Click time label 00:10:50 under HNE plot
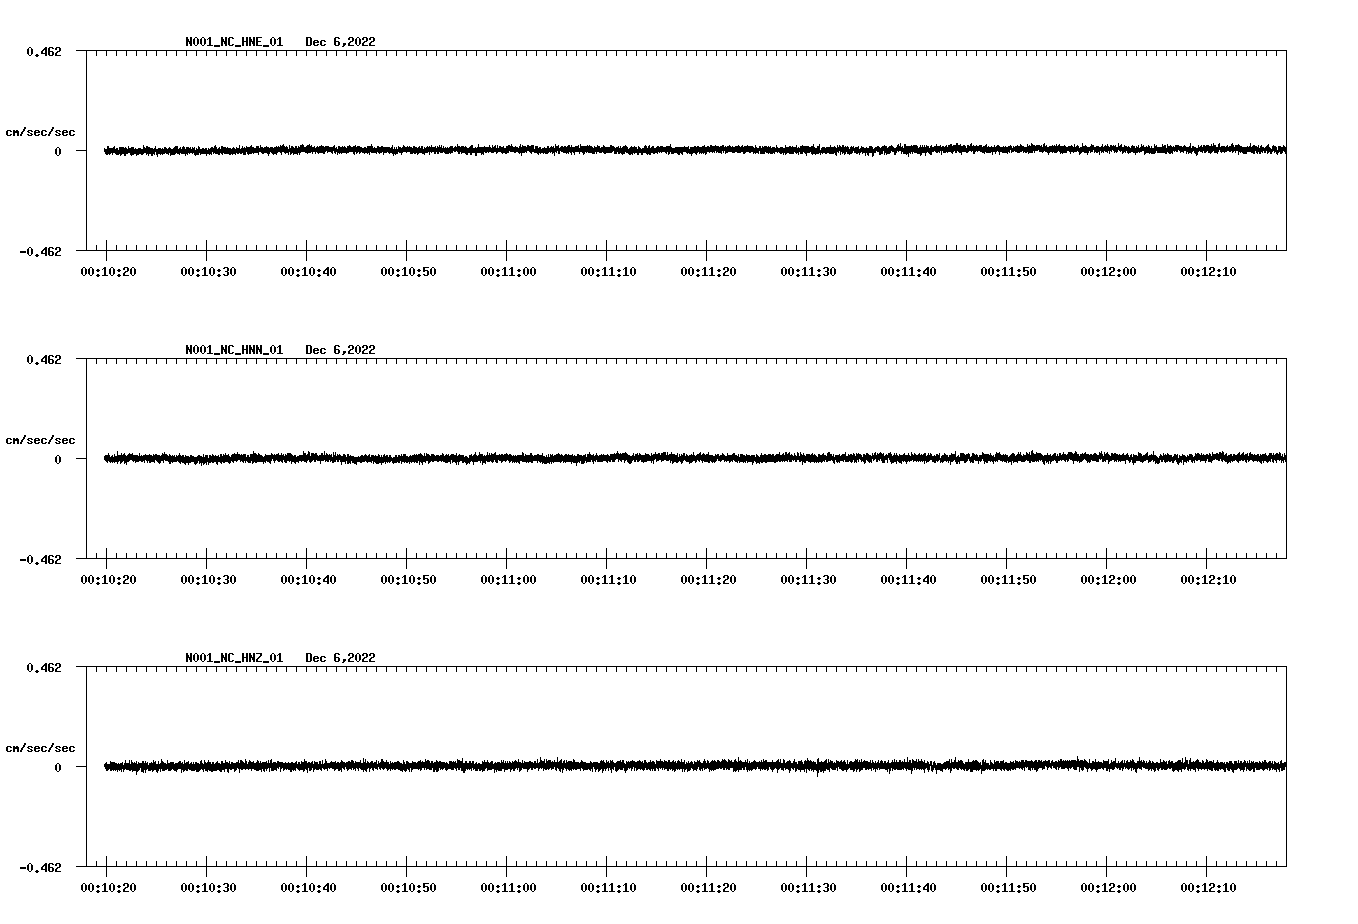 coord(408,272)
